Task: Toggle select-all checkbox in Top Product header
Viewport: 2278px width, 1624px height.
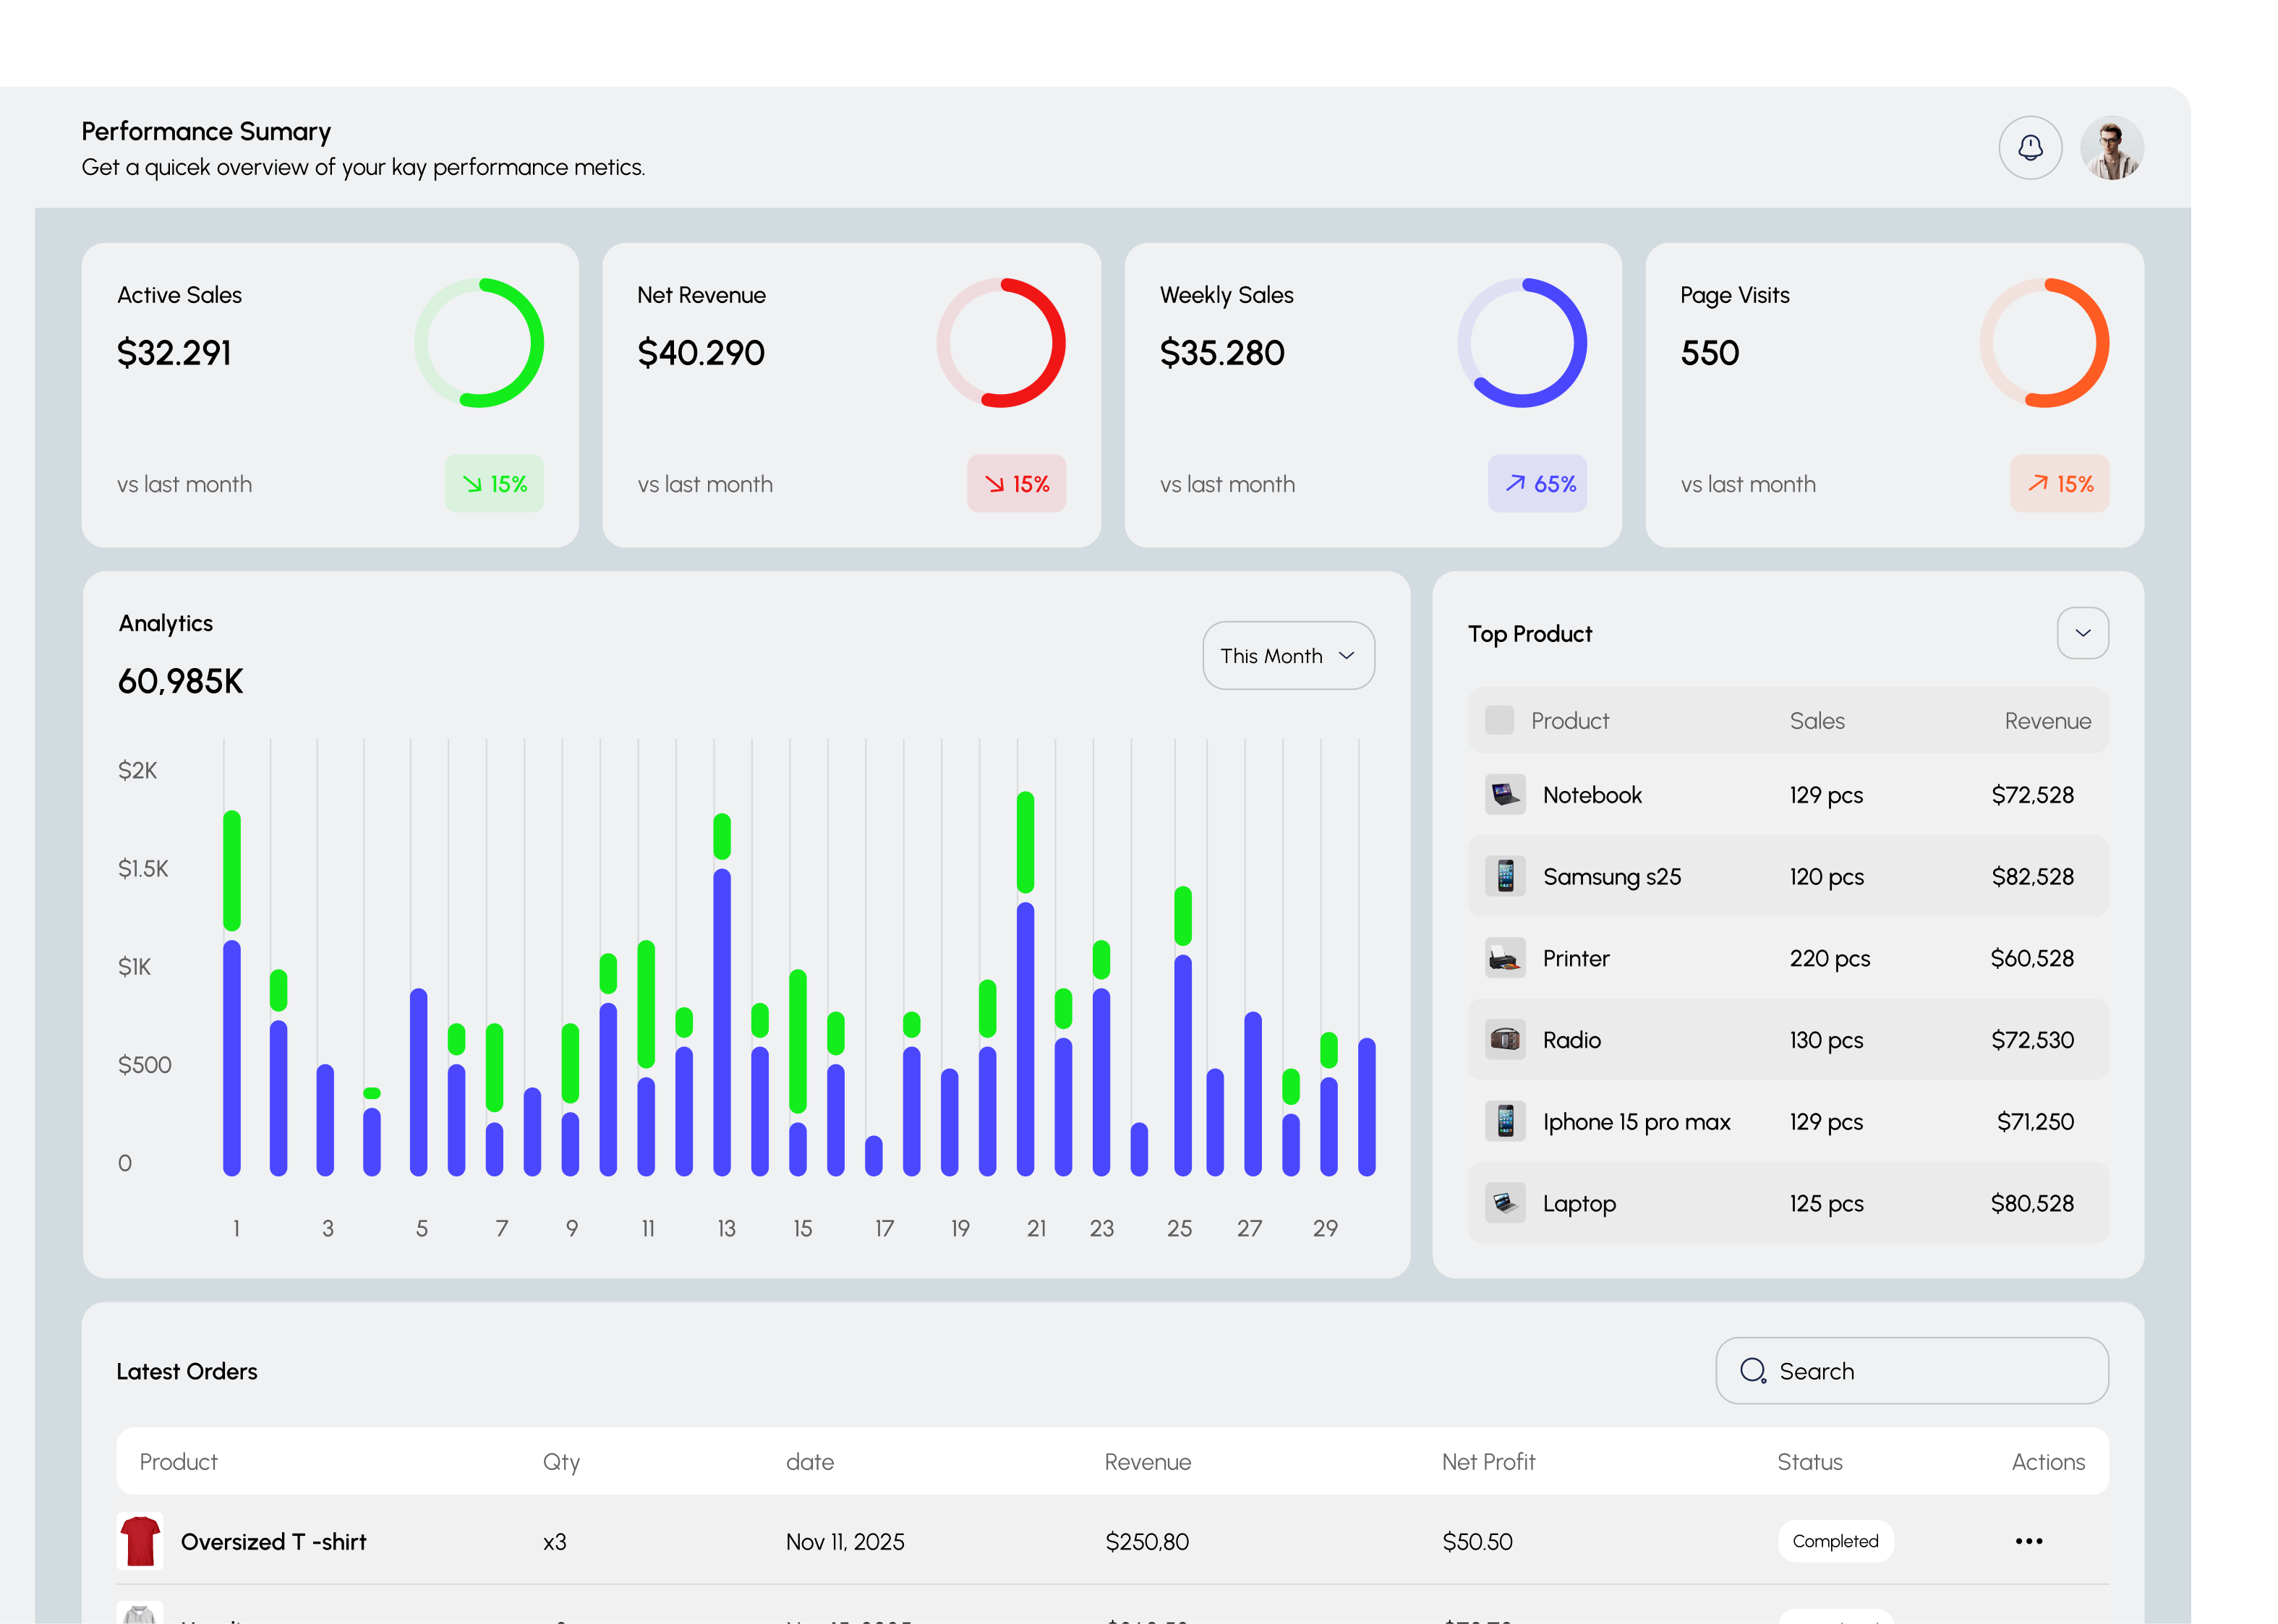Action: pos(1499,720)
